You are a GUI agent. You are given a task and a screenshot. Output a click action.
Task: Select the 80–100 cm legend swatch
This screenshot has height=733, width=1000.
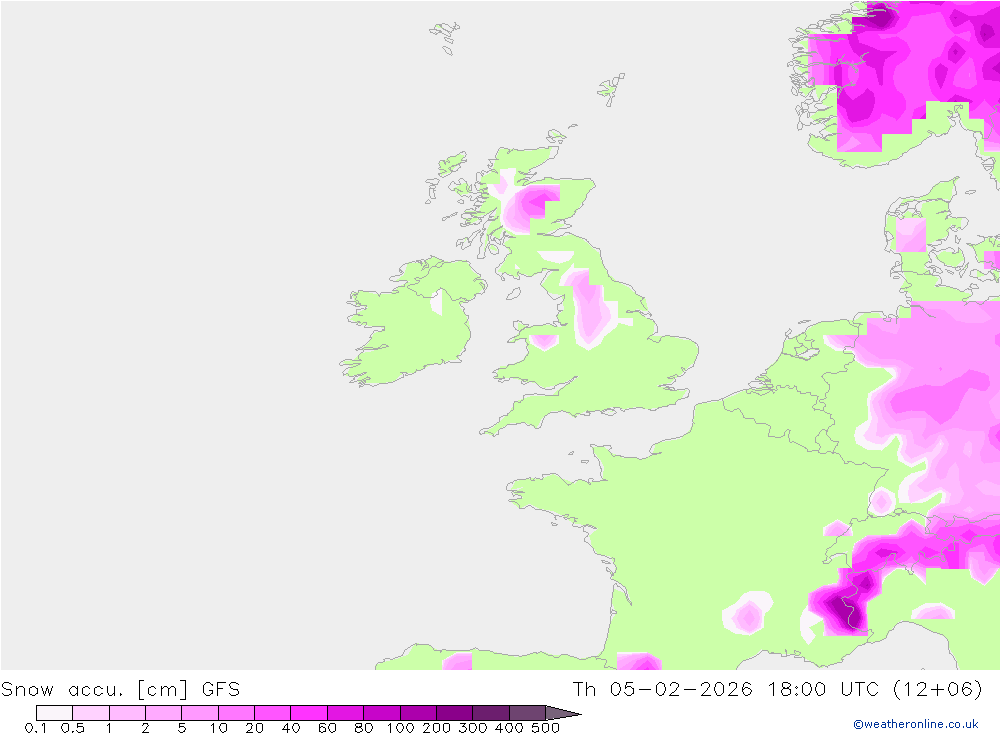pos(381,713)
